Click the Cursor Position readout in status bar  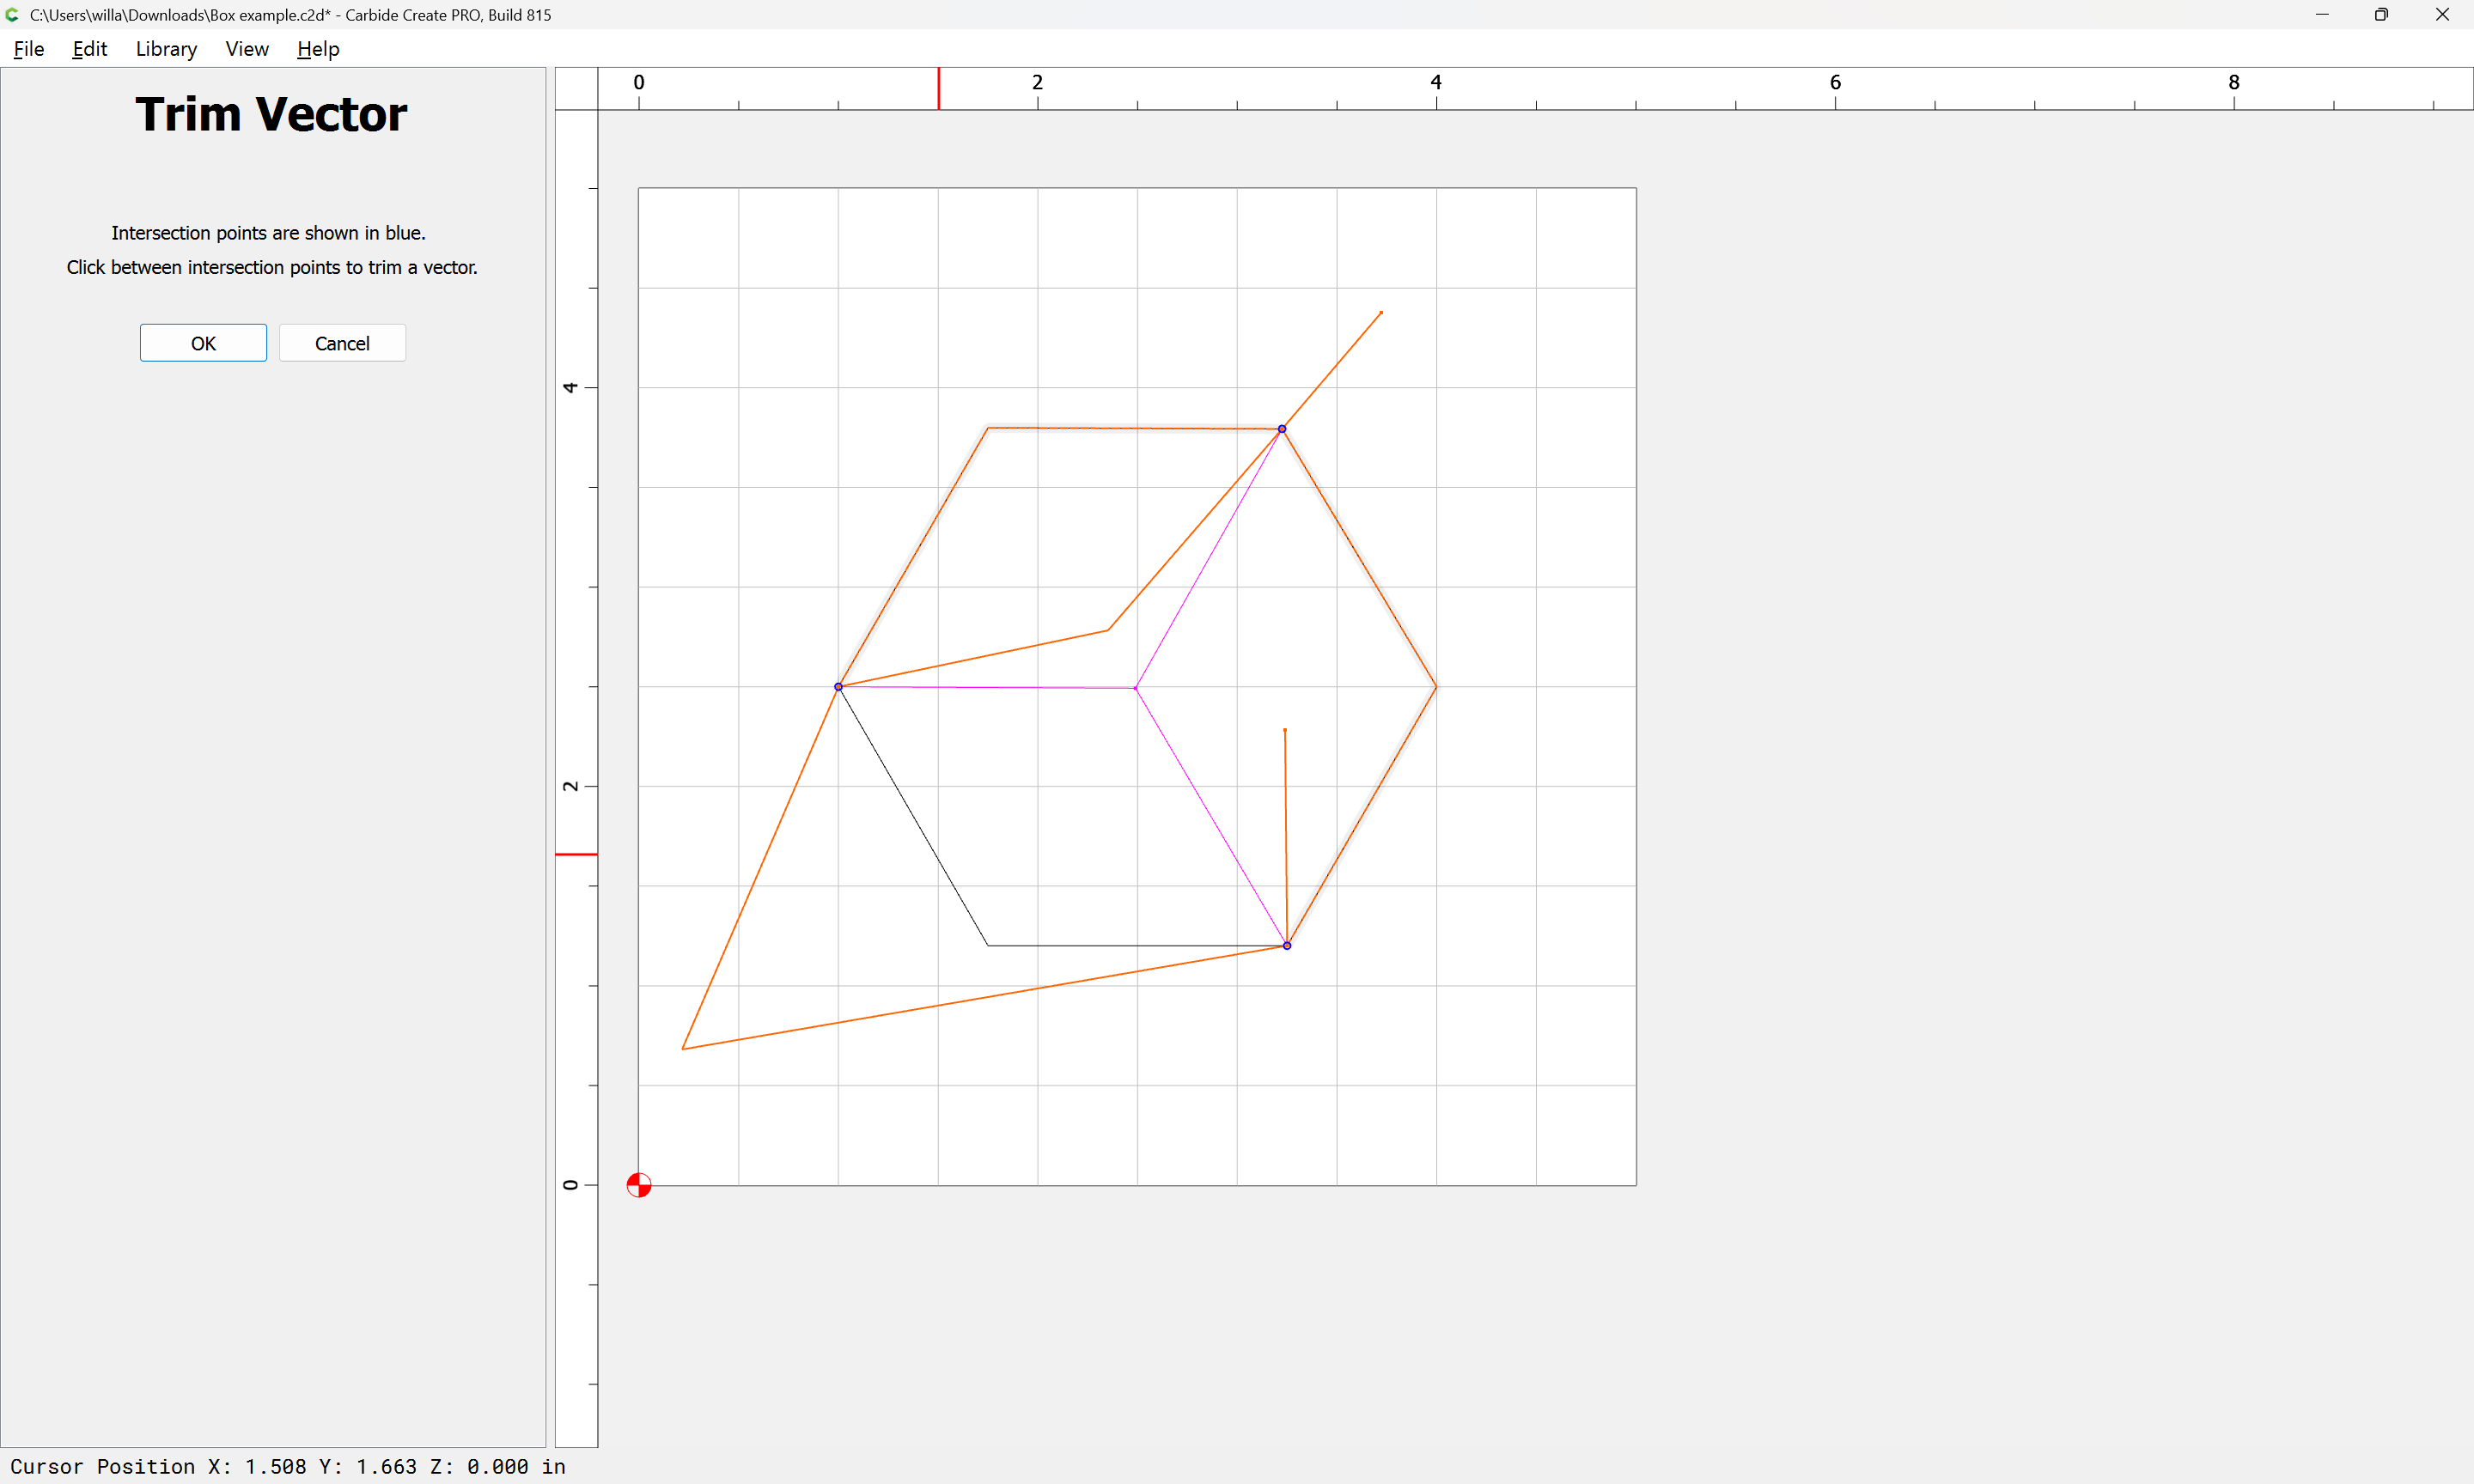coord(288,1467)
